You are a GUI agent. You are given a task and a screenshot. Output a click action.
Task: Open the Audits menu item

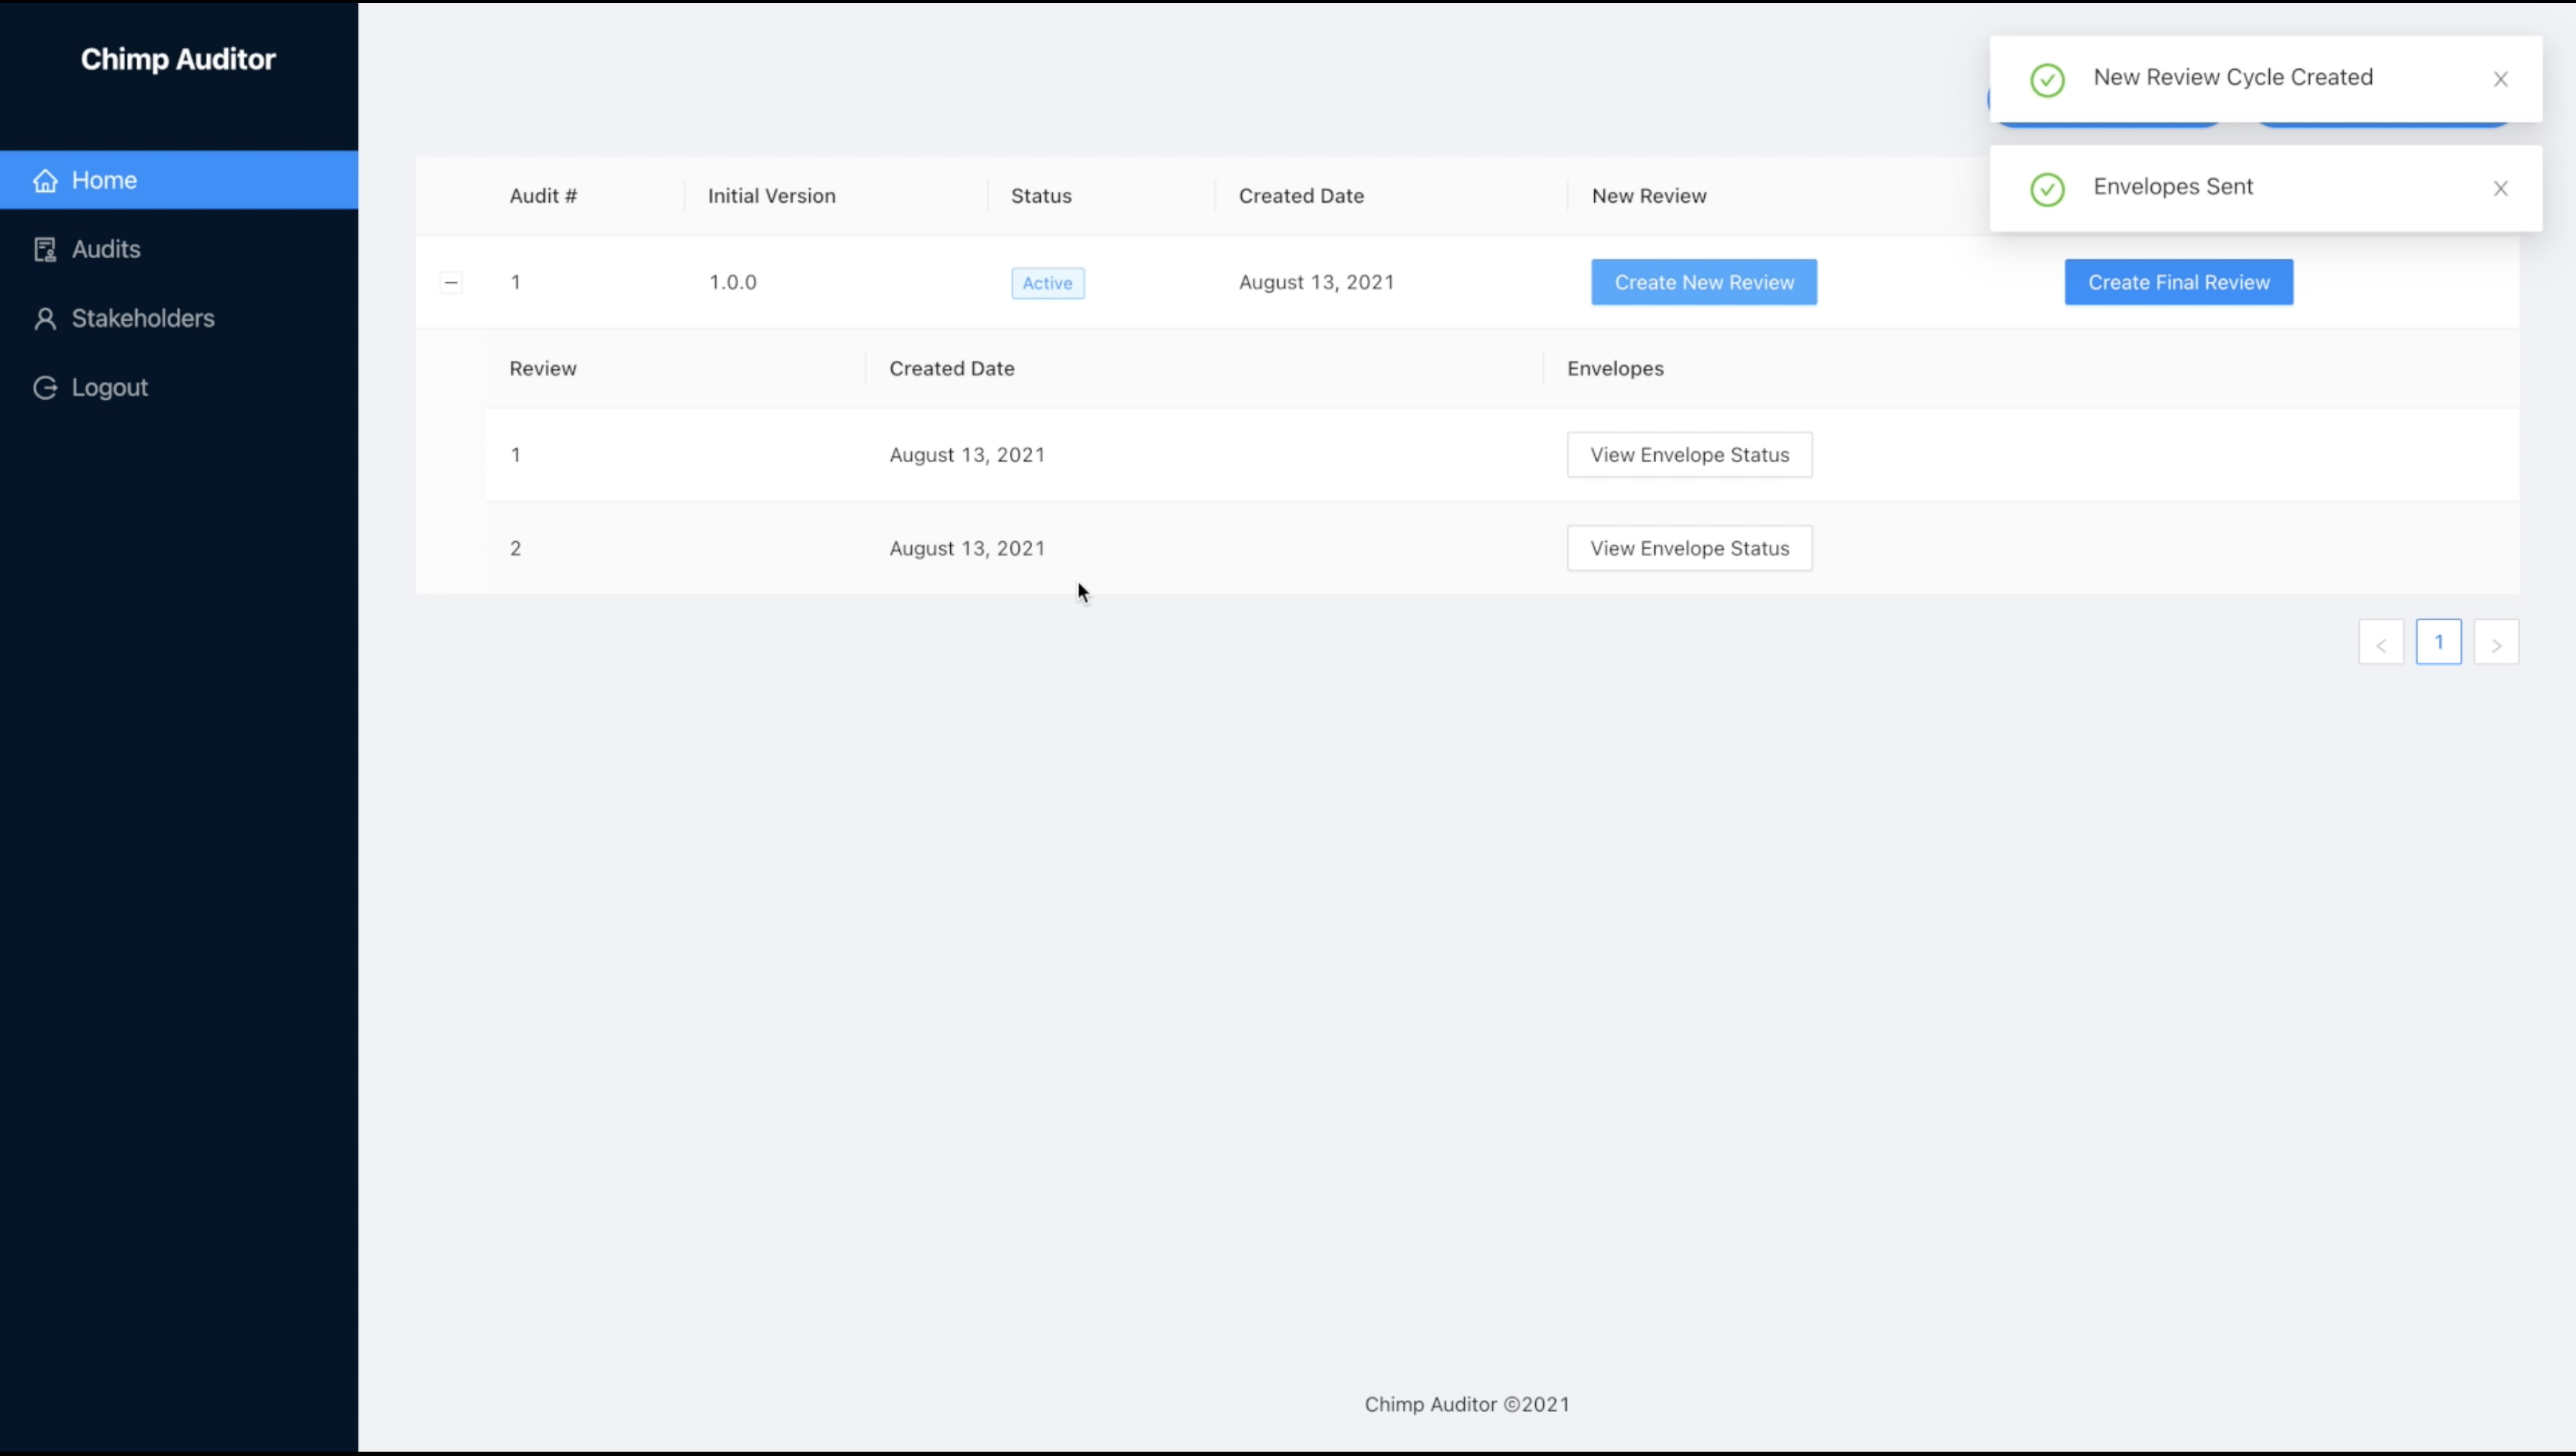pyautogui.click(x=106, y=249)
